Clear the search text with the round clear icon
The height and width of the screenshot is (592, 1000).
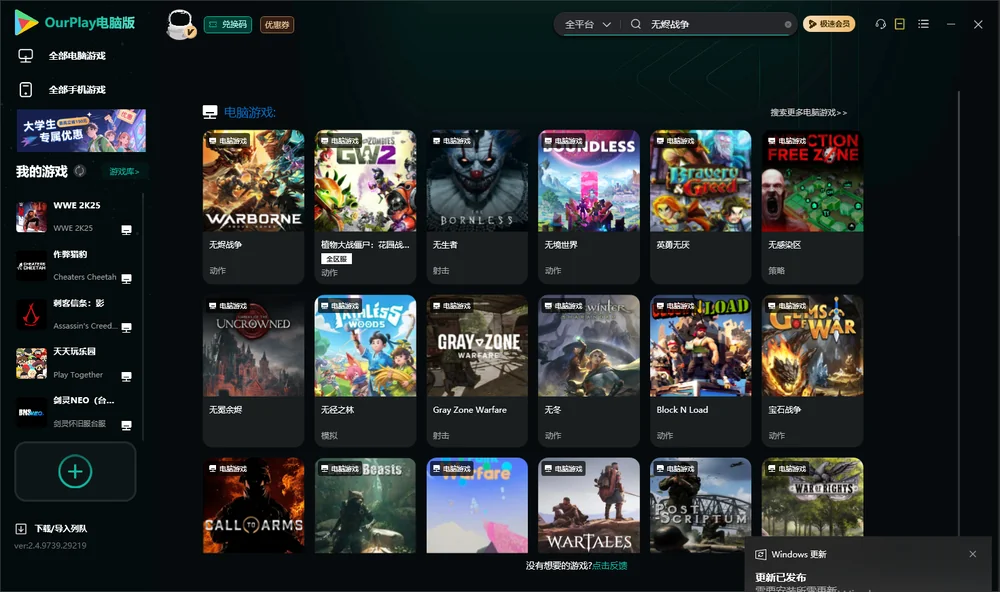point(788,24)
